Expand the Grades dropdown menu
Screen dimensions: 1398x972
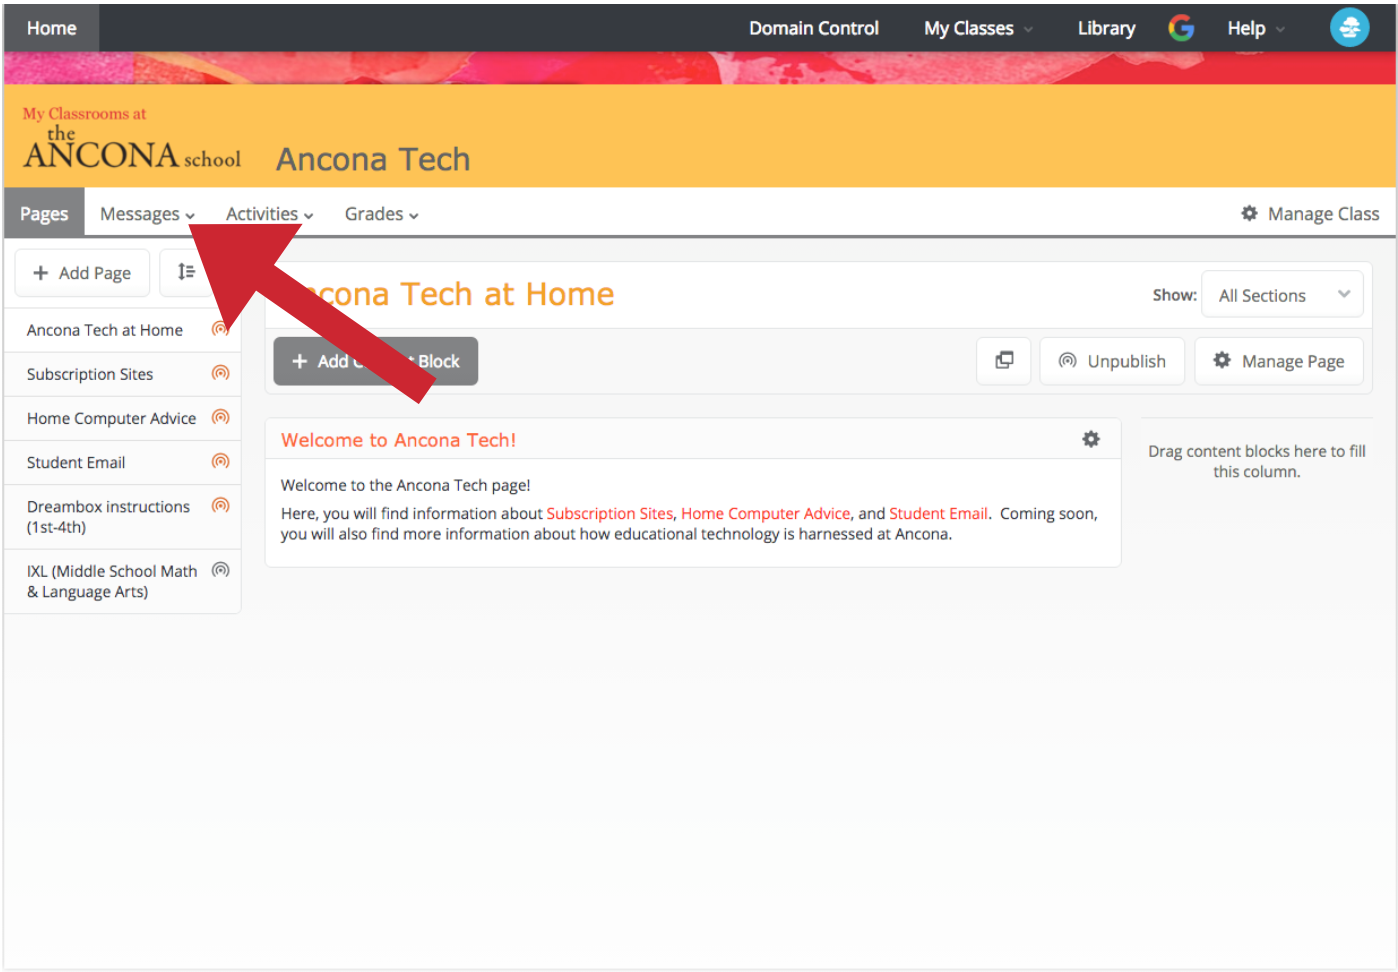[381, 214]
